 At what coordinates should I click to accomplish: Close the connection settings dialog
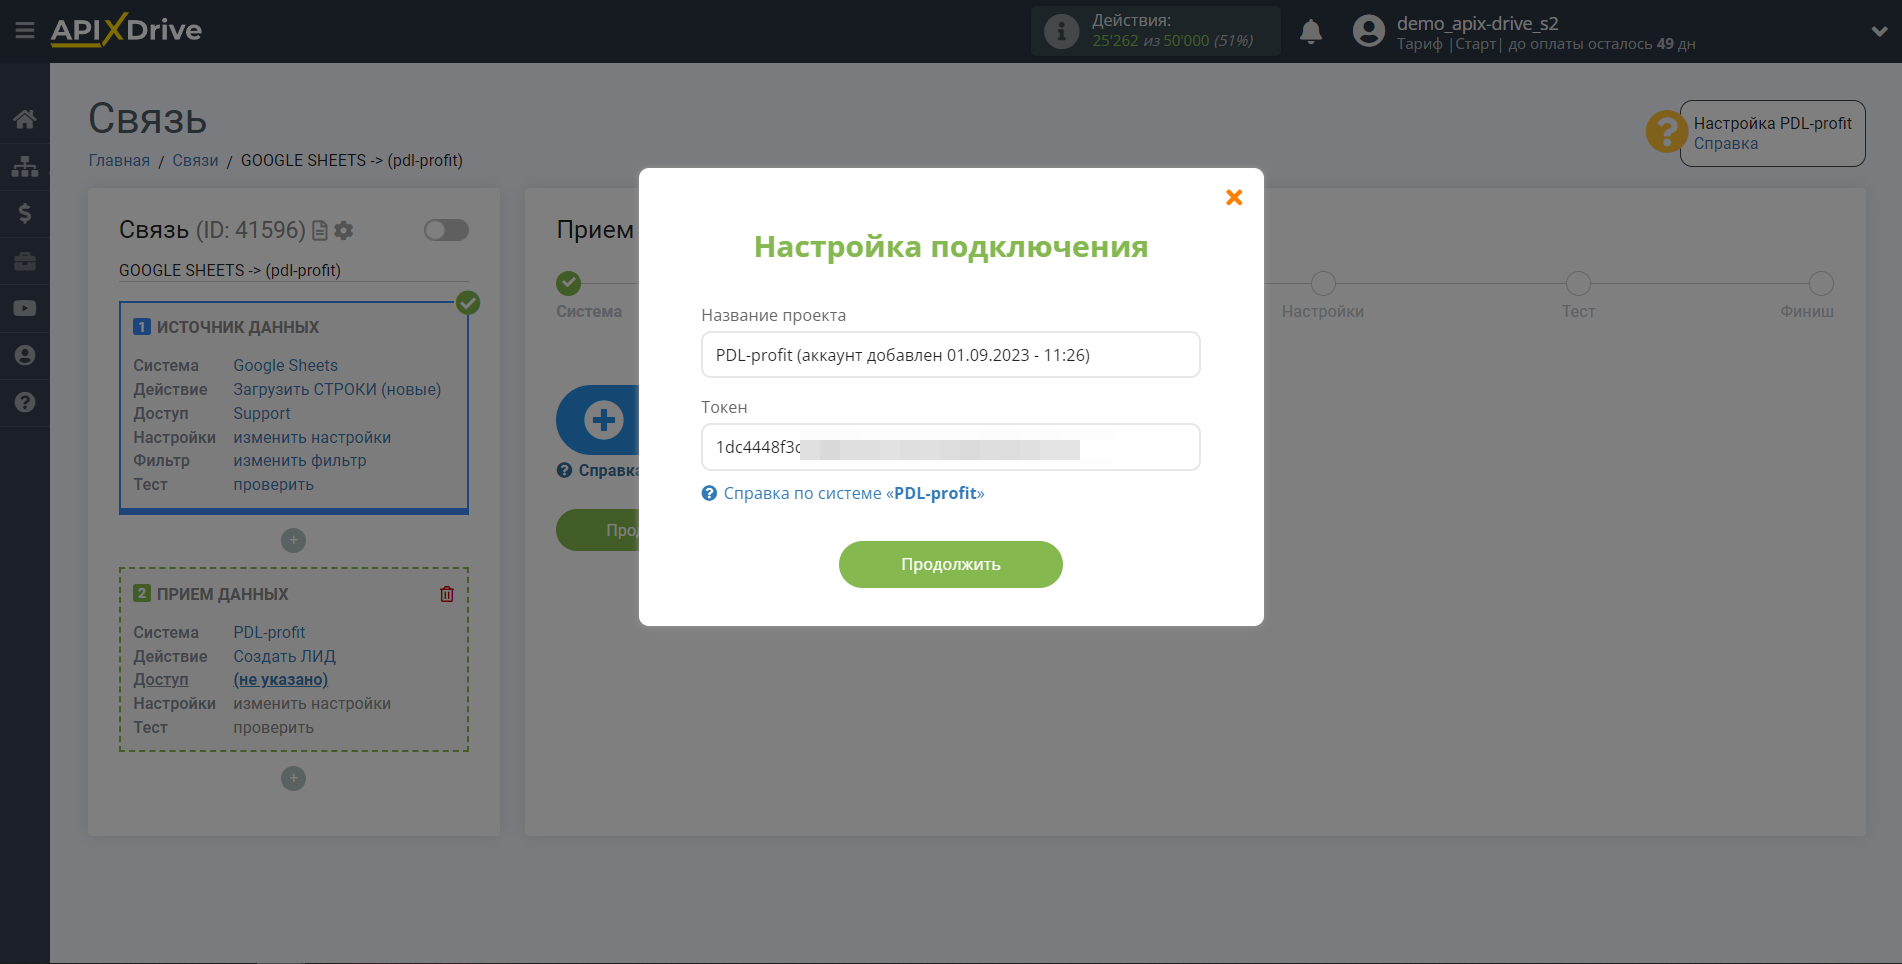click(1234, 197)
